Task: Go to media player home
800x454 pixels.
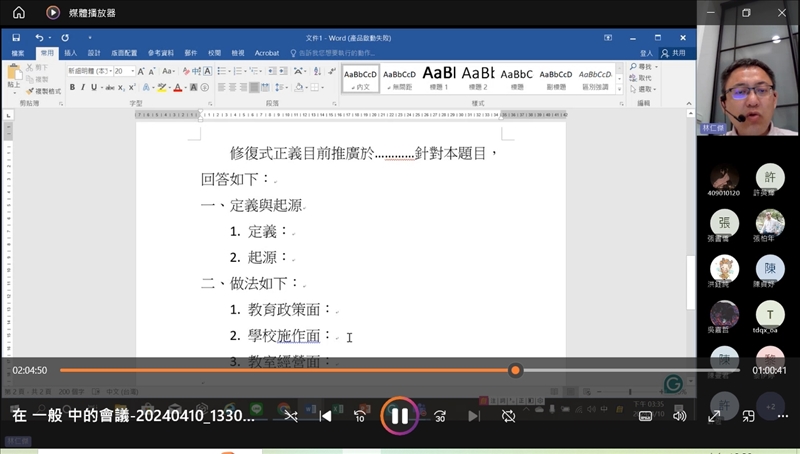Action: pos(18,13)
